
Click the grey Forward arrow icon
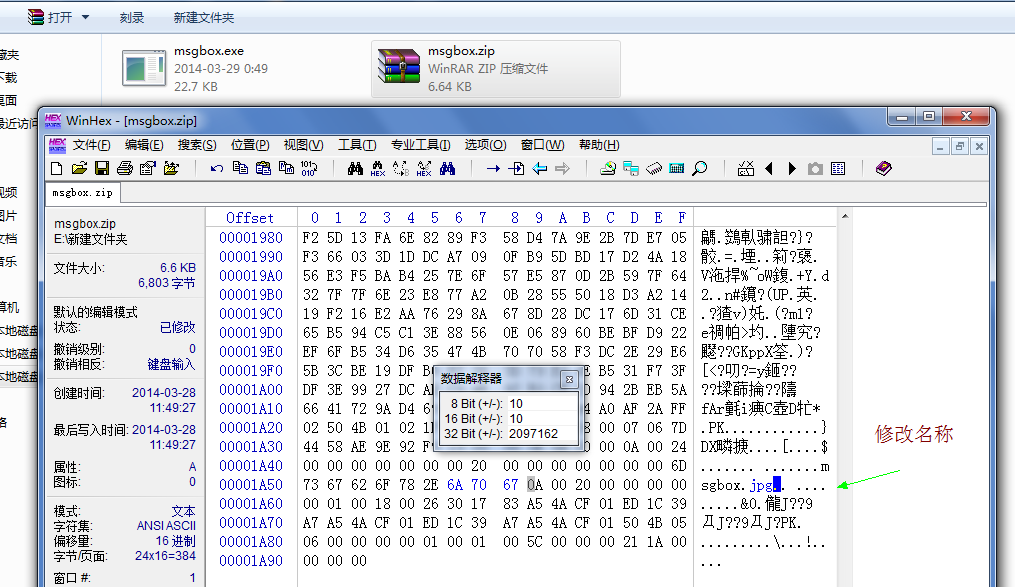pos(563,169)
